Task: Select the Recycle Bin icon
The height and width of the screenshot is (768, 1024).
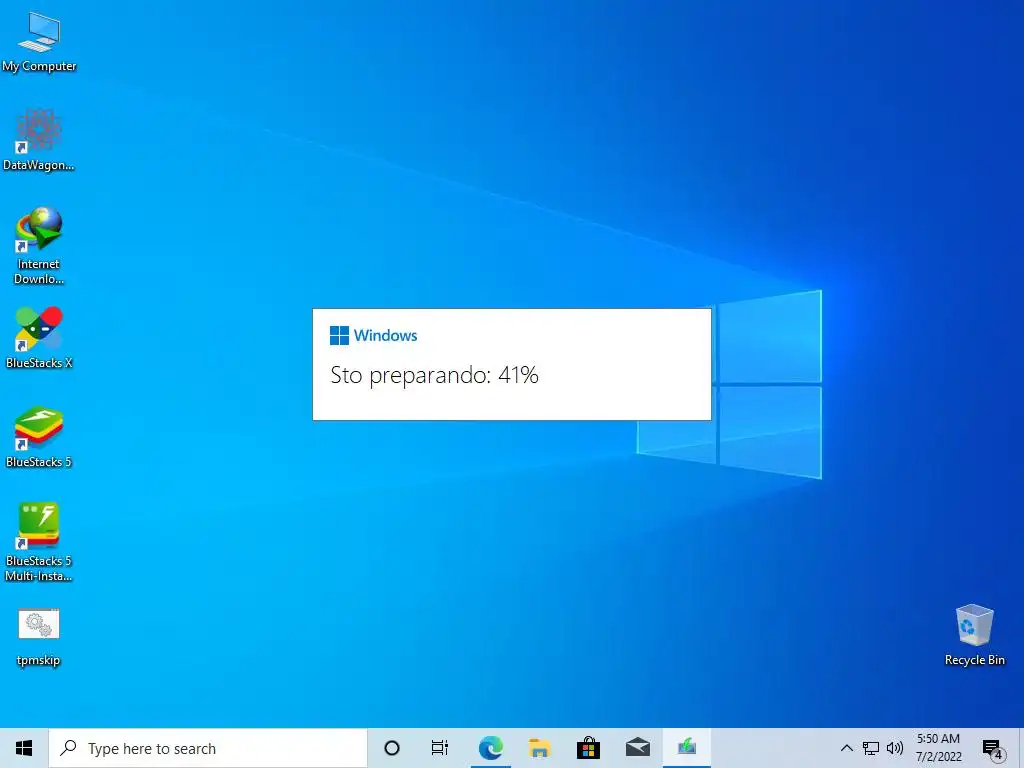Action: (974, 635)
